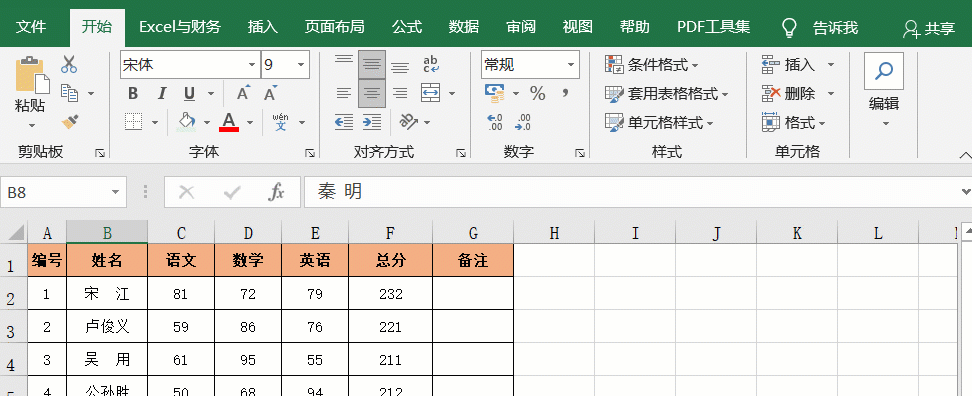Click the Tell Me lightbulb icon
Image resolution: width=972 pixels, height=396 pixels.
(x=789, y=27)
